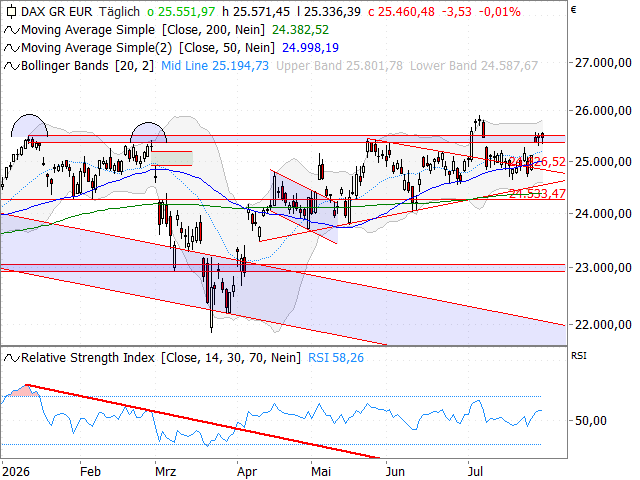
Task: Click the blue 50-day average value 24.998,19
Action: 310,48
